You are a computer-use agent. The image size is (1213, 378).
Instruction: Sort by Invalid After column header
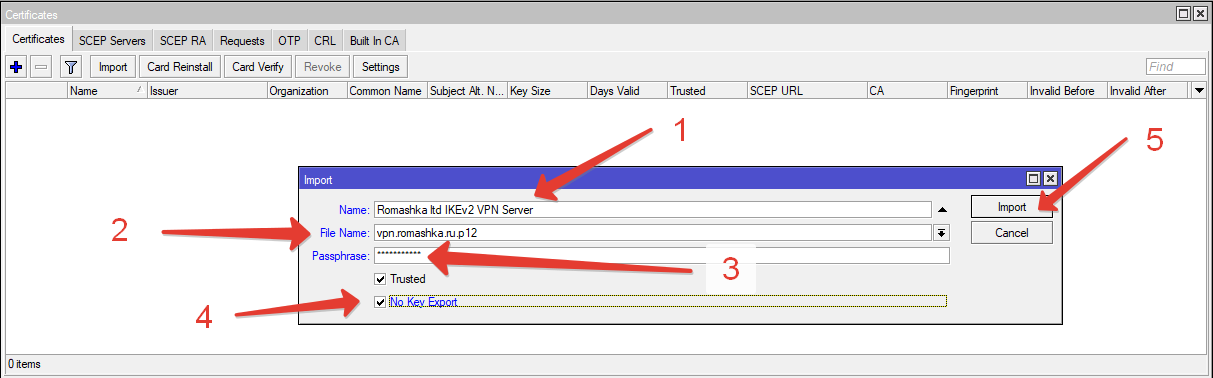click(x=1148, y=90)
